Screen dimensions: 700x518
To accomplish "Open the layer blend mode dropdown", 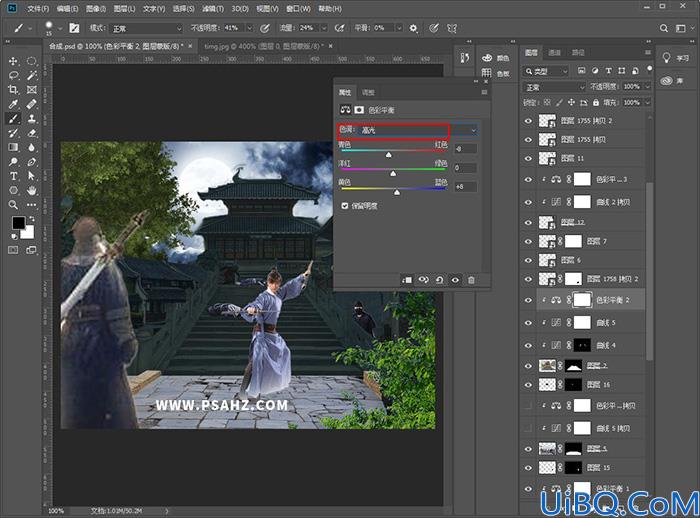I will click(554, 87).
